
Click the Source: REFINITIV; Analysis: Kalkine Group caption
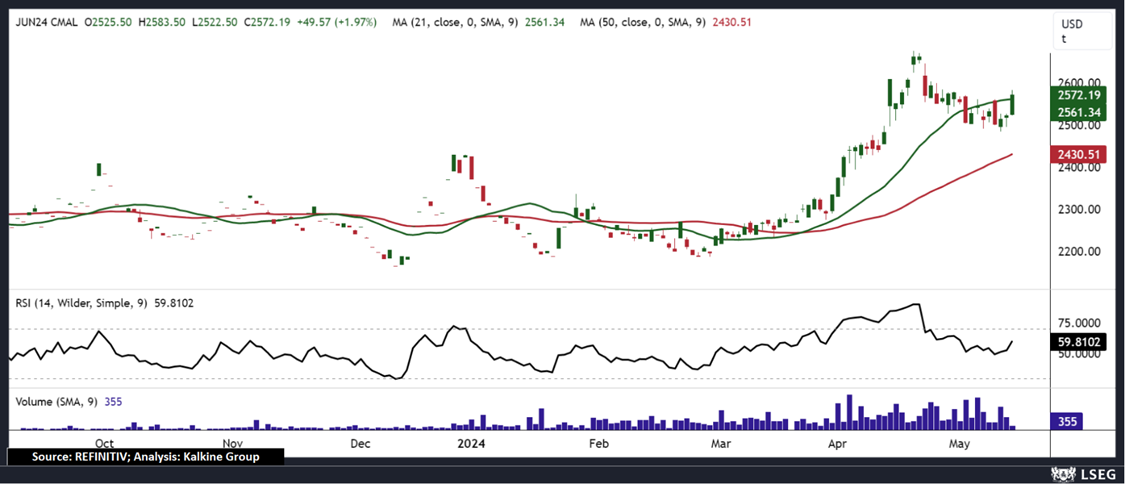[145, 457]
